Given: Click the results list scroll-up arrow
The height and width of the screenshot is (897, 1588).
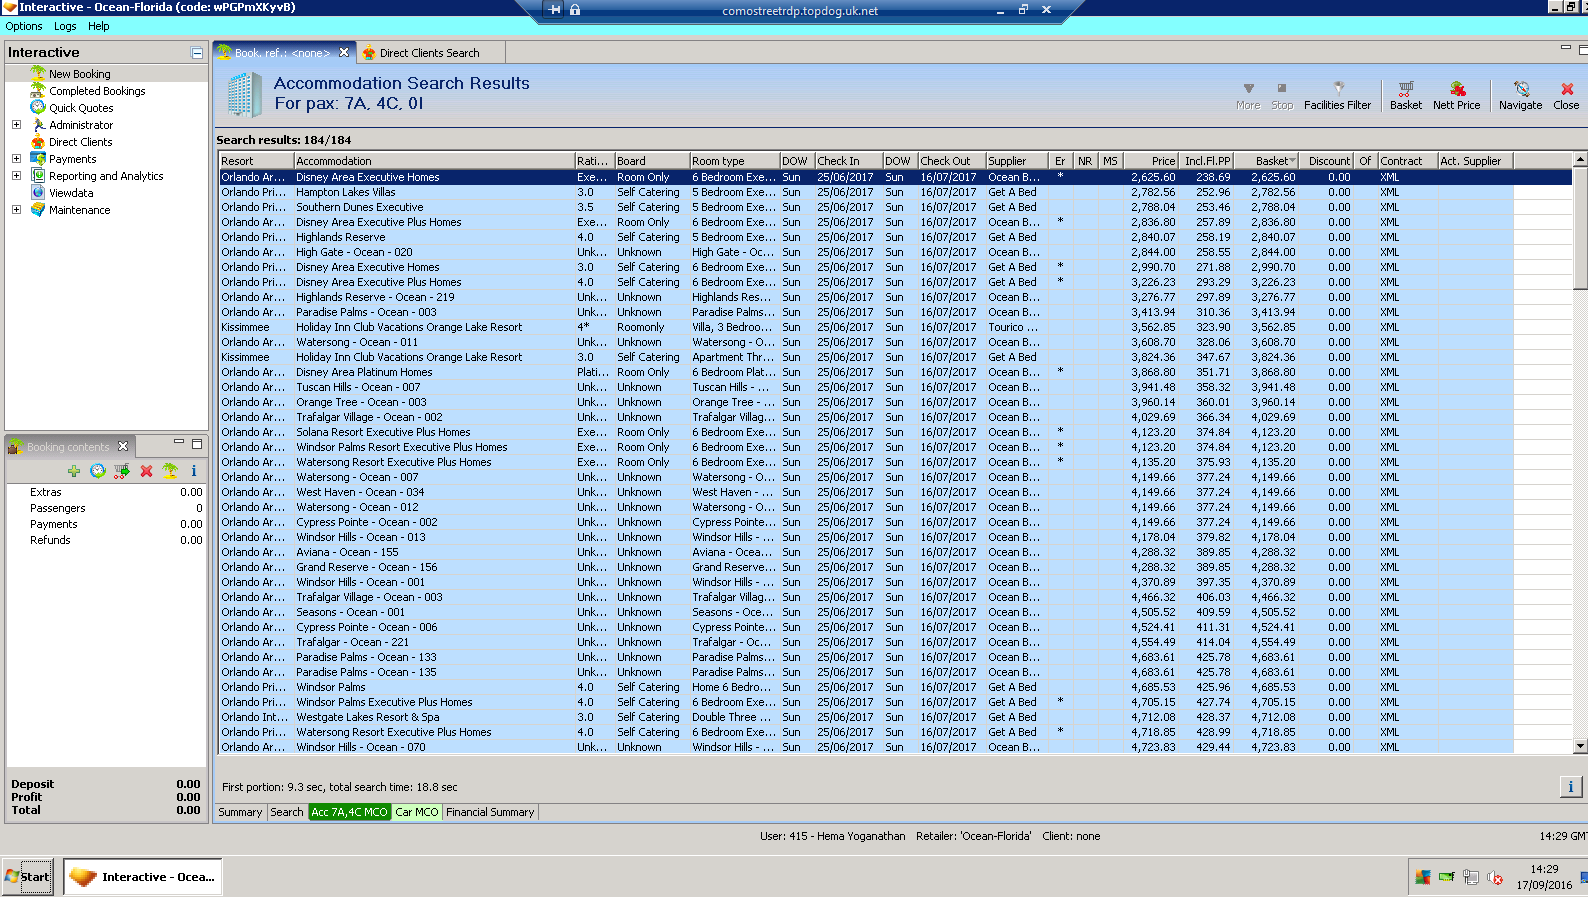Looking at the screenshot, I should coord(1580,160).
